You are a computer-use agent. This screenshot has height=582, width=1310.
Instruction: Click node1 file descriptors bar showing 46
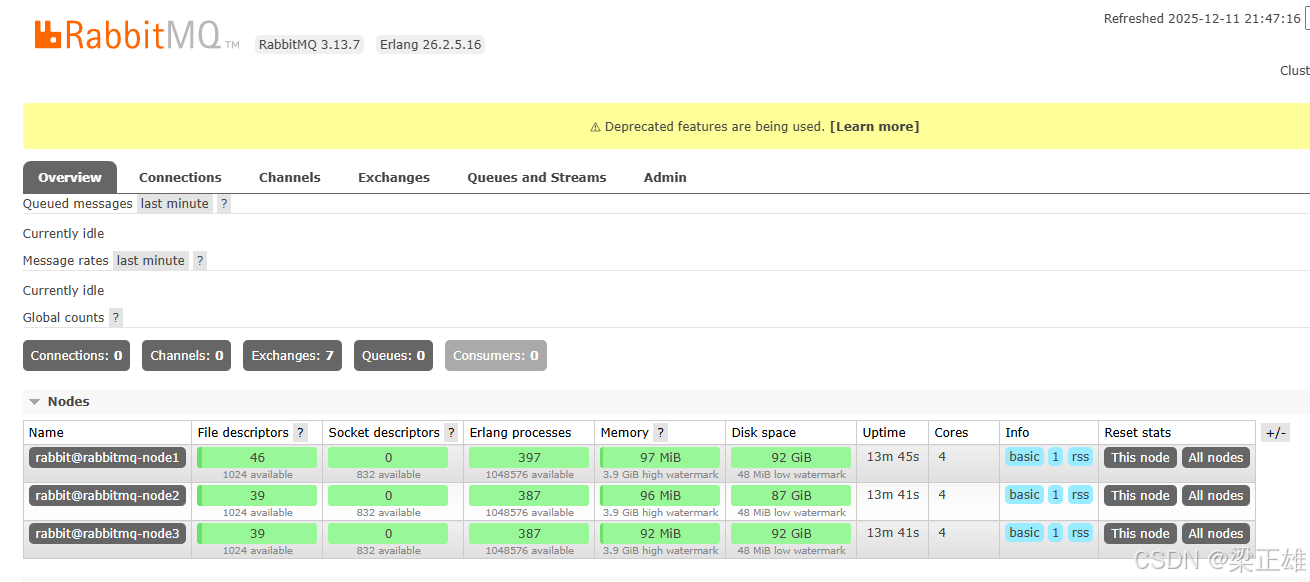pos(257,457)
